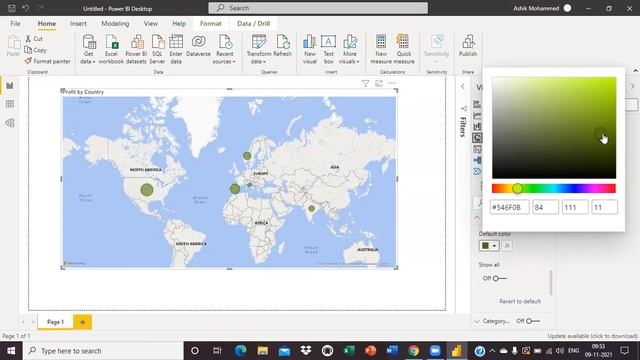Click the hue slider handle
Viewport: 640px width, 360px height.
click(518, 189)
